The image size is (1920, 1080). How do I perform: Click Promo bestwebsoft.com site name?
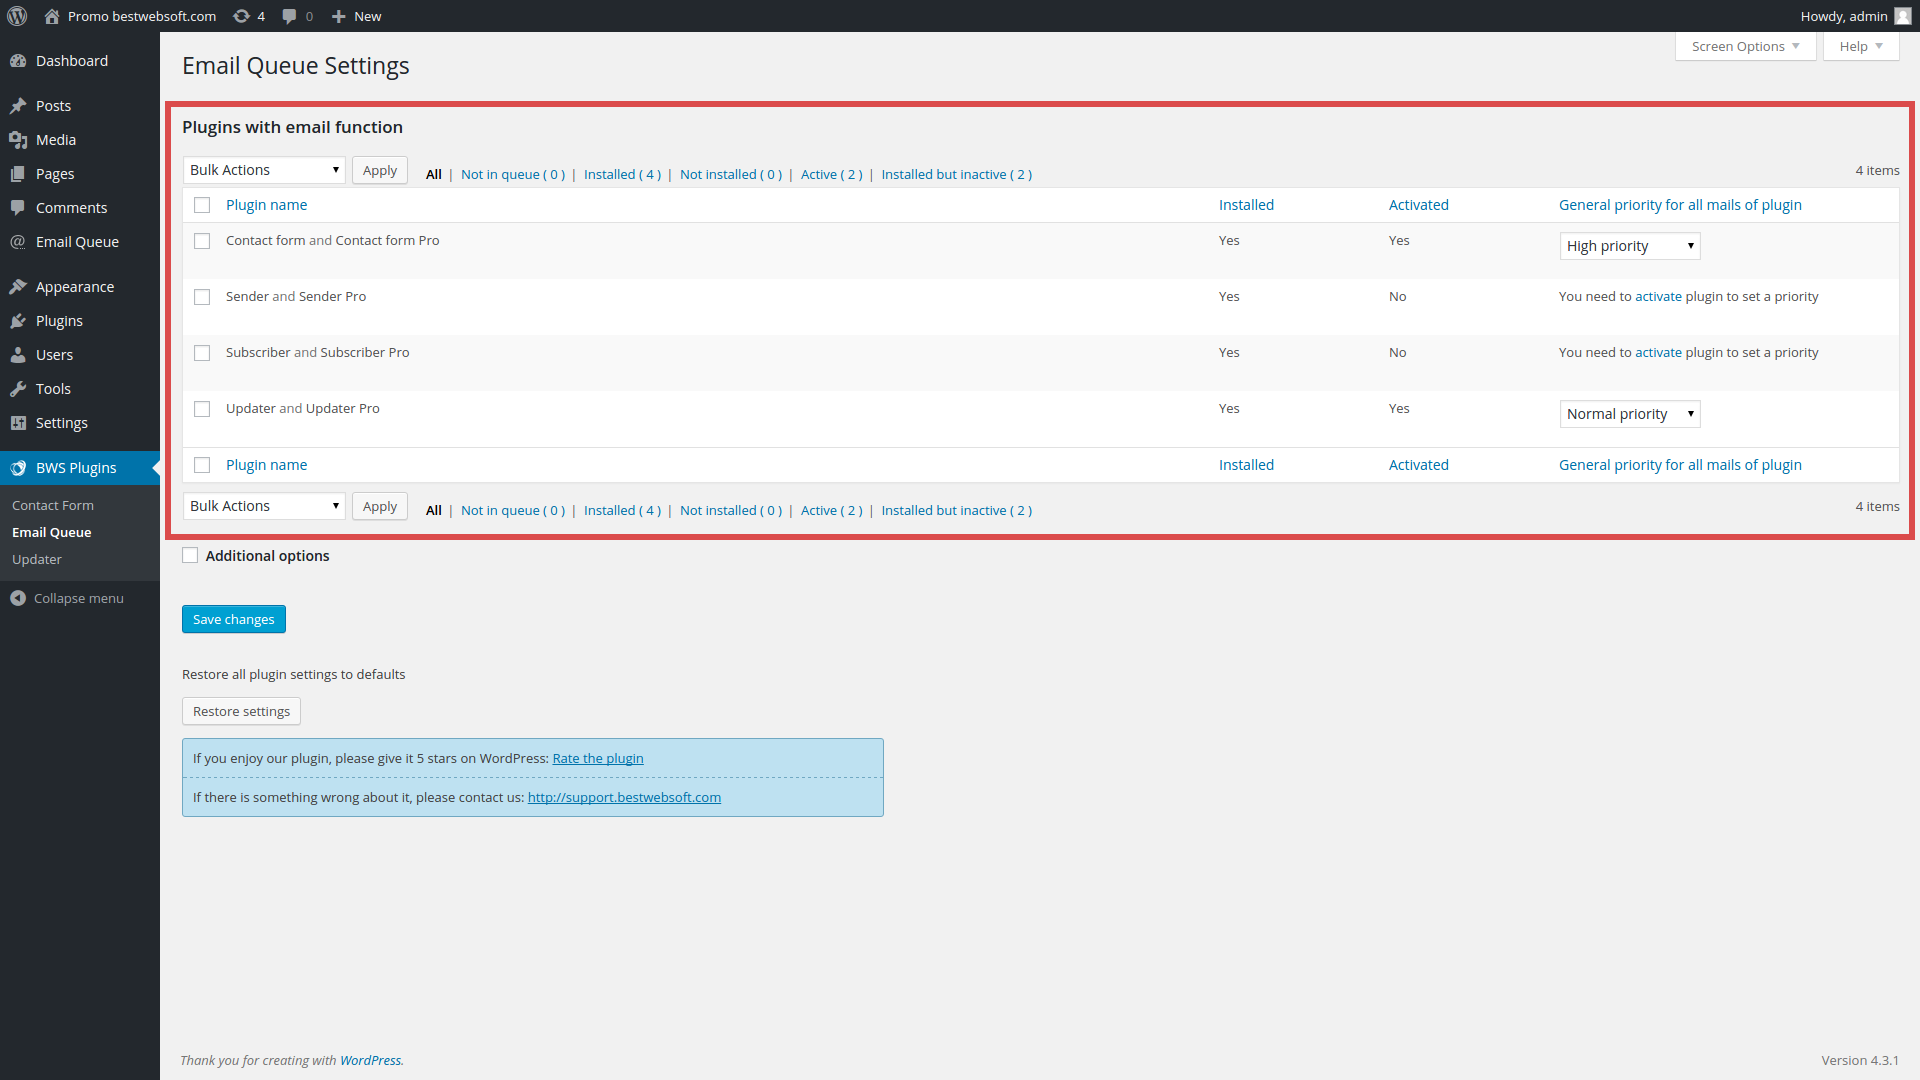(x=142, y=16)
